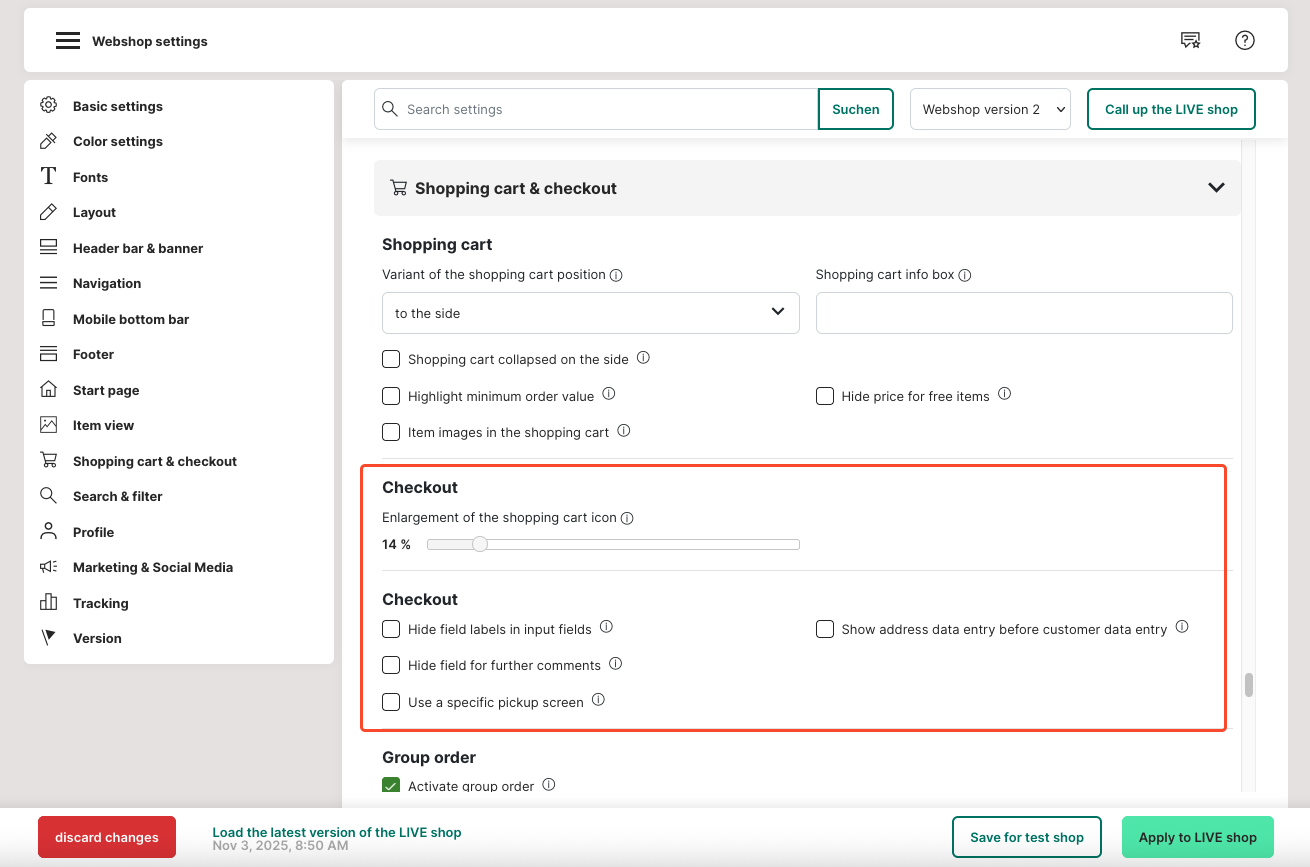Click the shopping cart icon enlargement slider
1310x867 pixels.
tap(612, 545)
